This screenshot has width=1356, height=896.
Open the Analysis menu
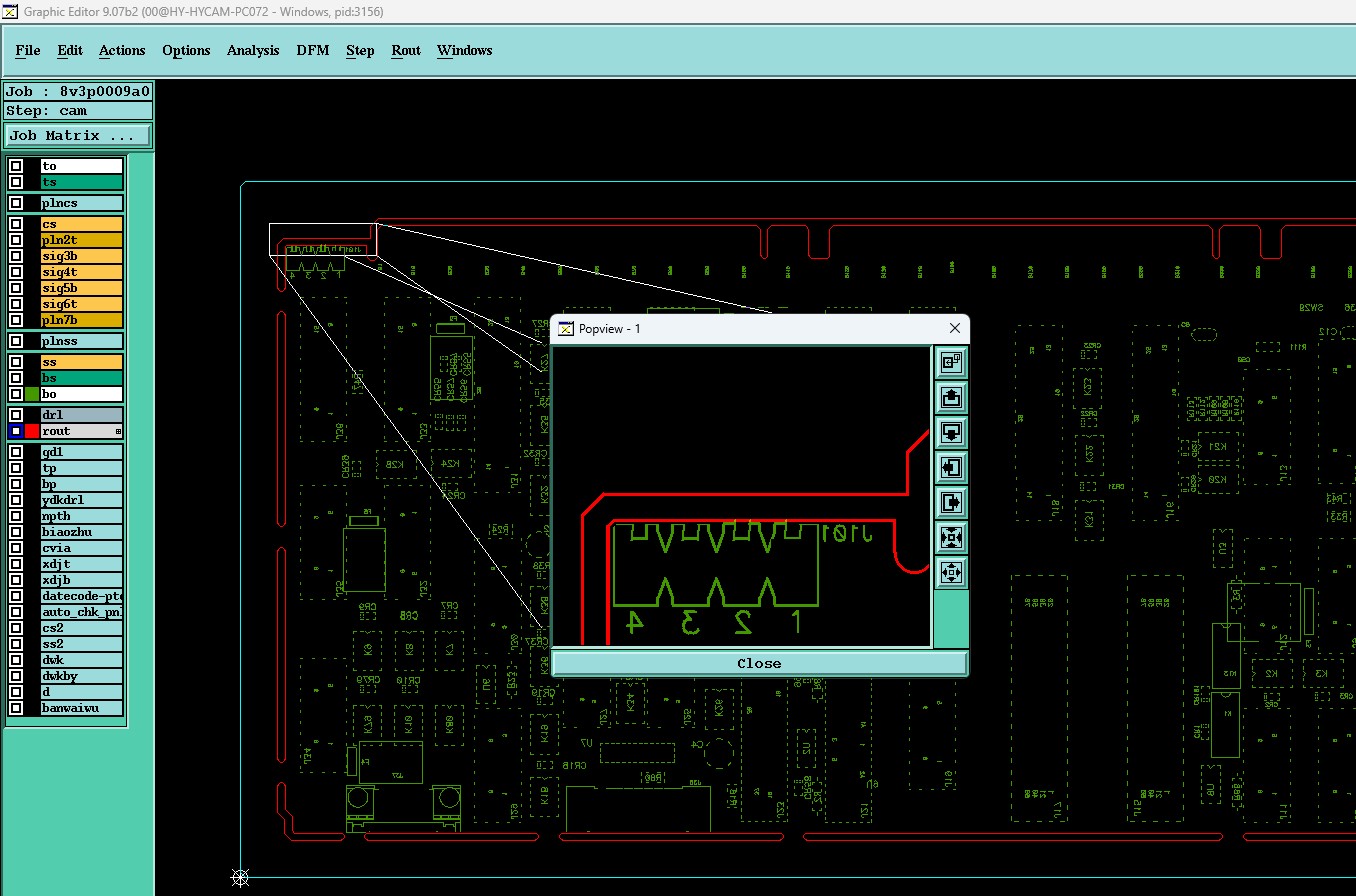(253, 50)
